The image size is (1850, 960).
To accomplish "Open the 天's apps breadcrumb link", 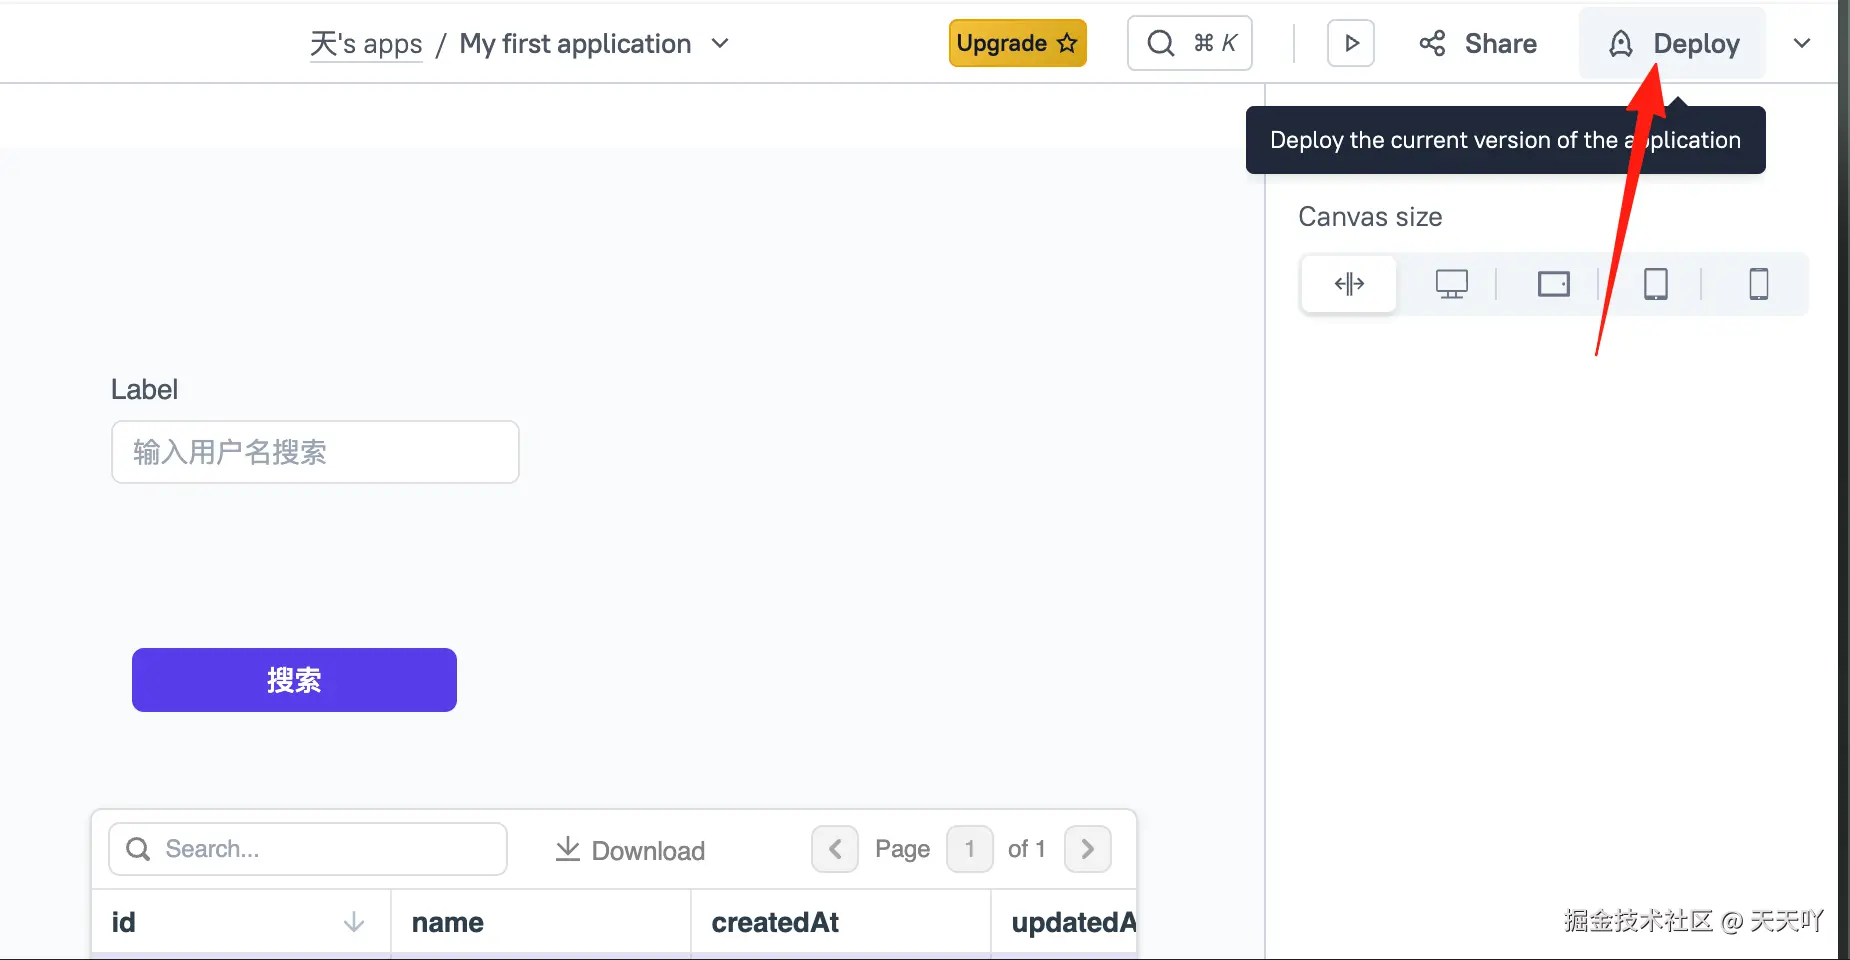I will (x=366, y=44).
